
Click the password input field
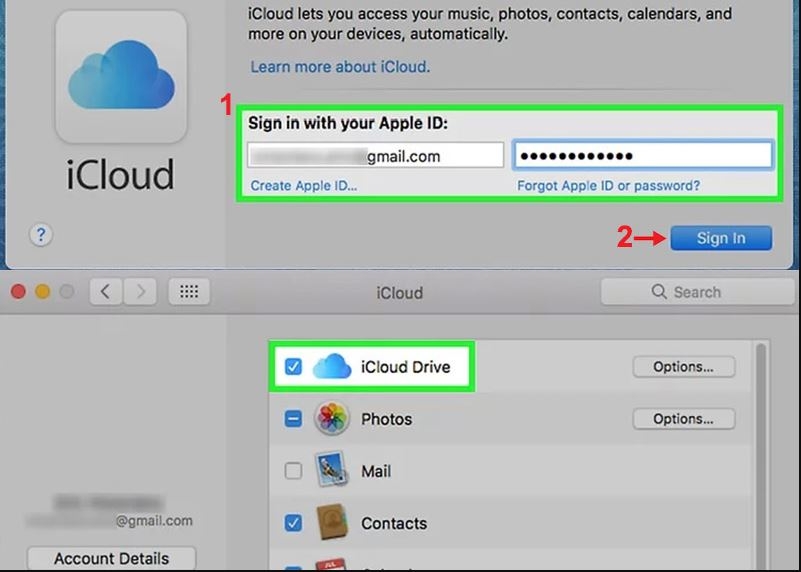pos(643,155)
